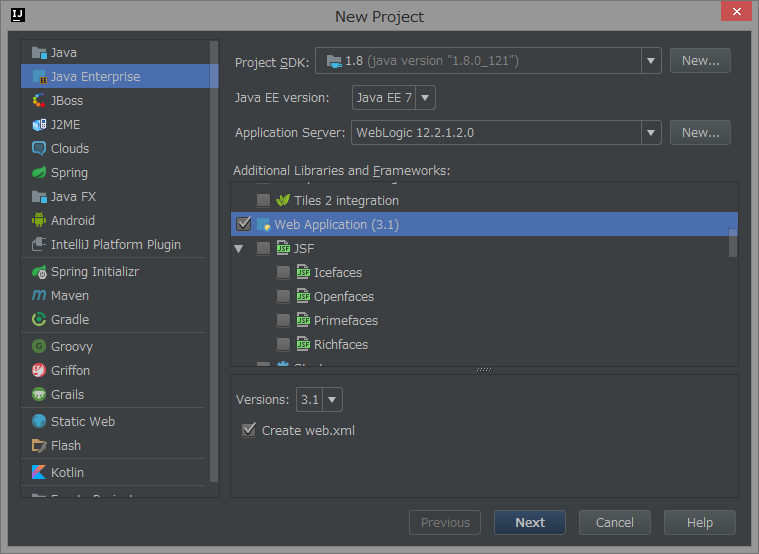Click the Openfaces JSF icon
759x554 pixels.
[x=303, y=296]
